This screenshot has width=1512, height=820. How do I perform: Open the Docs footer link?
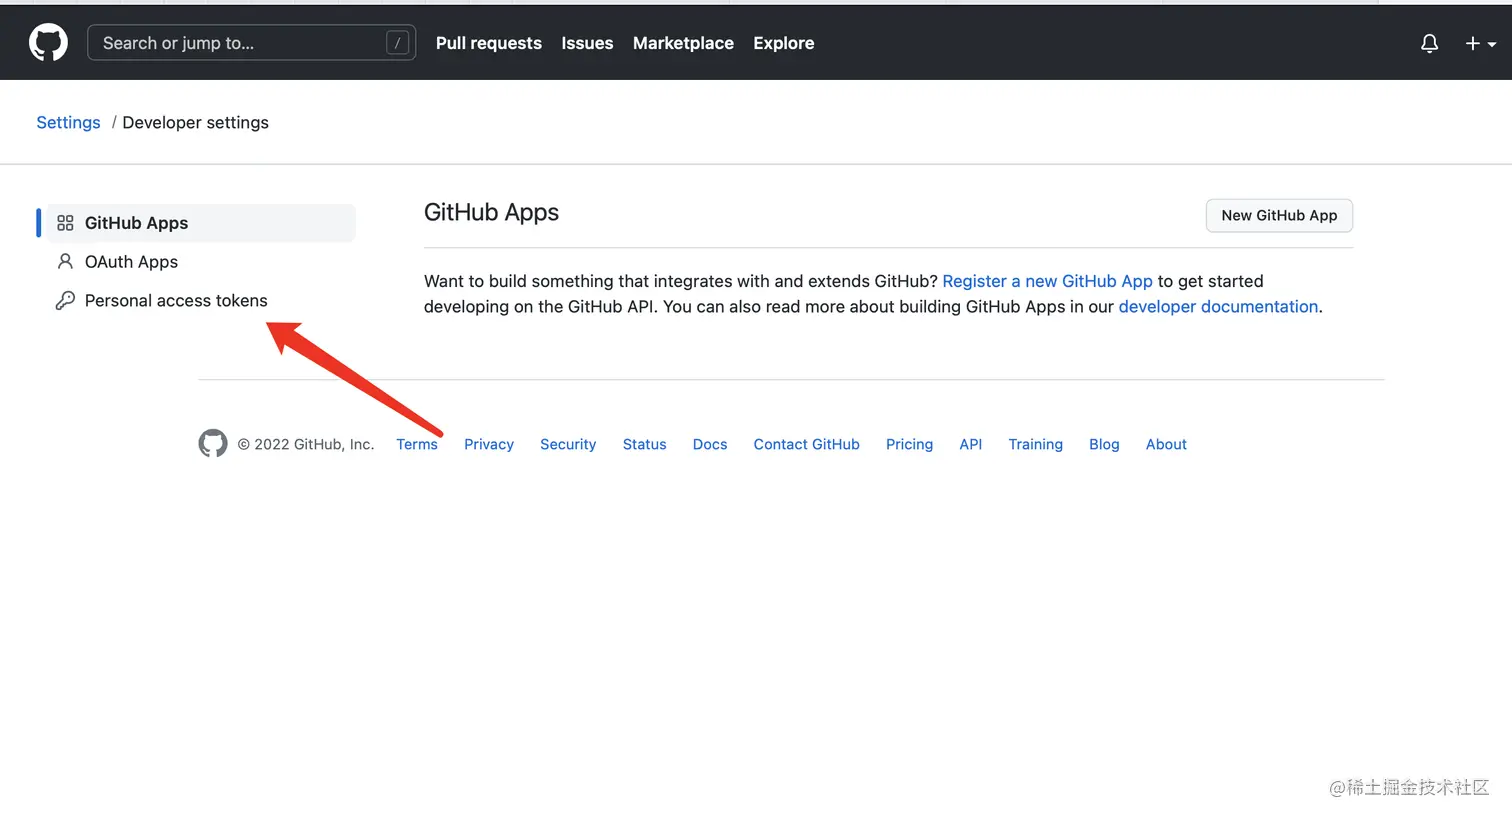tap(710, 444)
